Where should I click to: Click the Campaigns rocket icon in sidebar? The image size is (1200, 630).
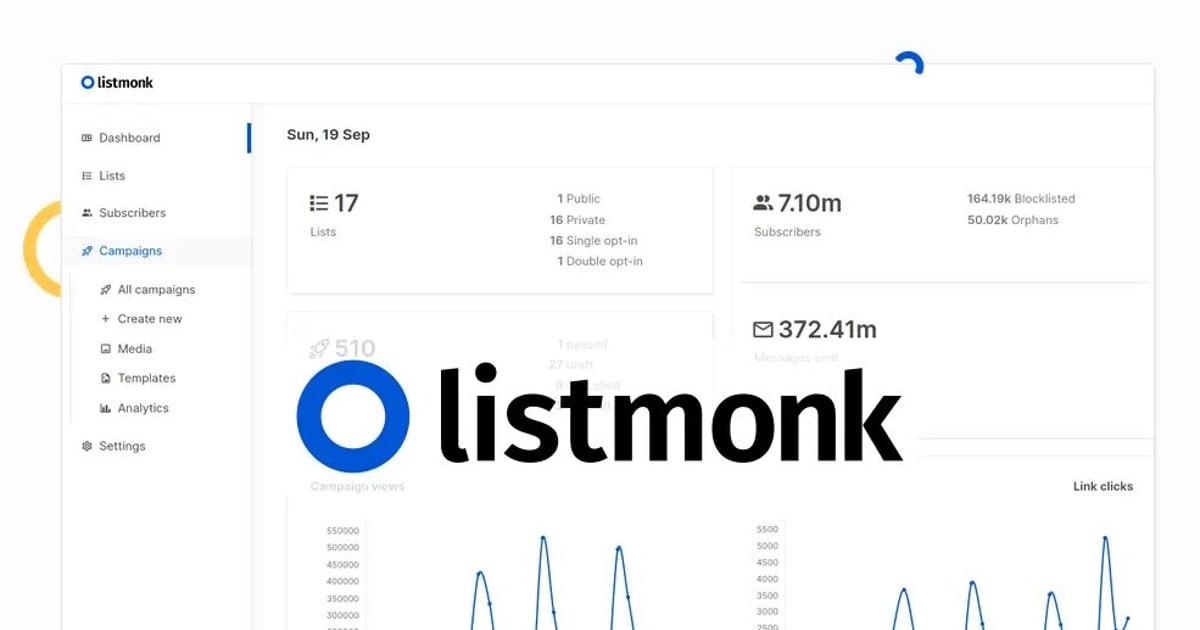pos(87,251)
